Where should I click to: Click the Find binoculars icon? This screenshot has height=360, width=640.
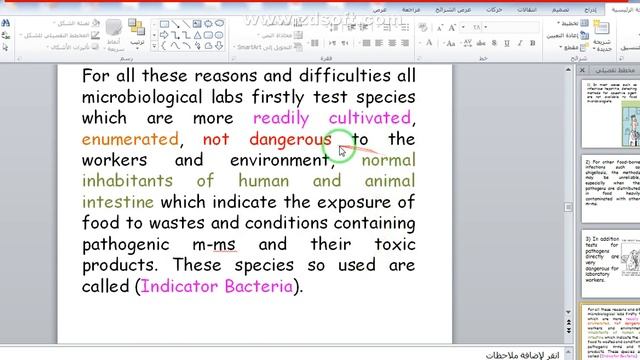click(5, 23)
